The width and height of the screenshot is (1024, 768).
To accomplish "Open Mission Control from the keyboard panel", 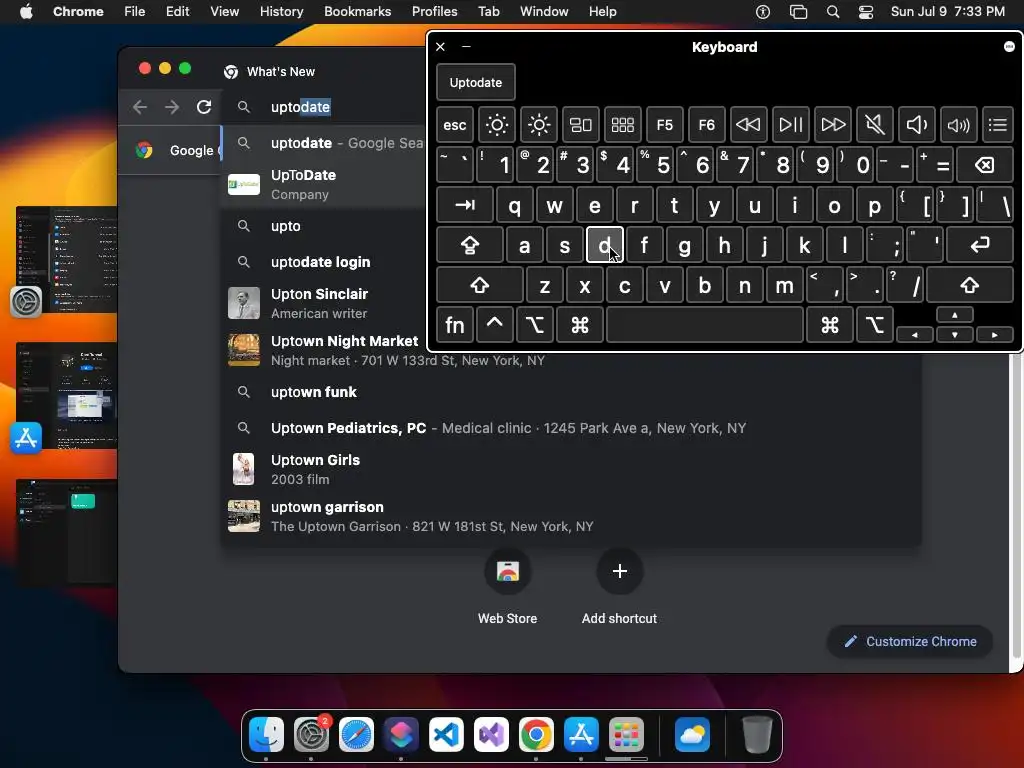I will tap(581, 125).
